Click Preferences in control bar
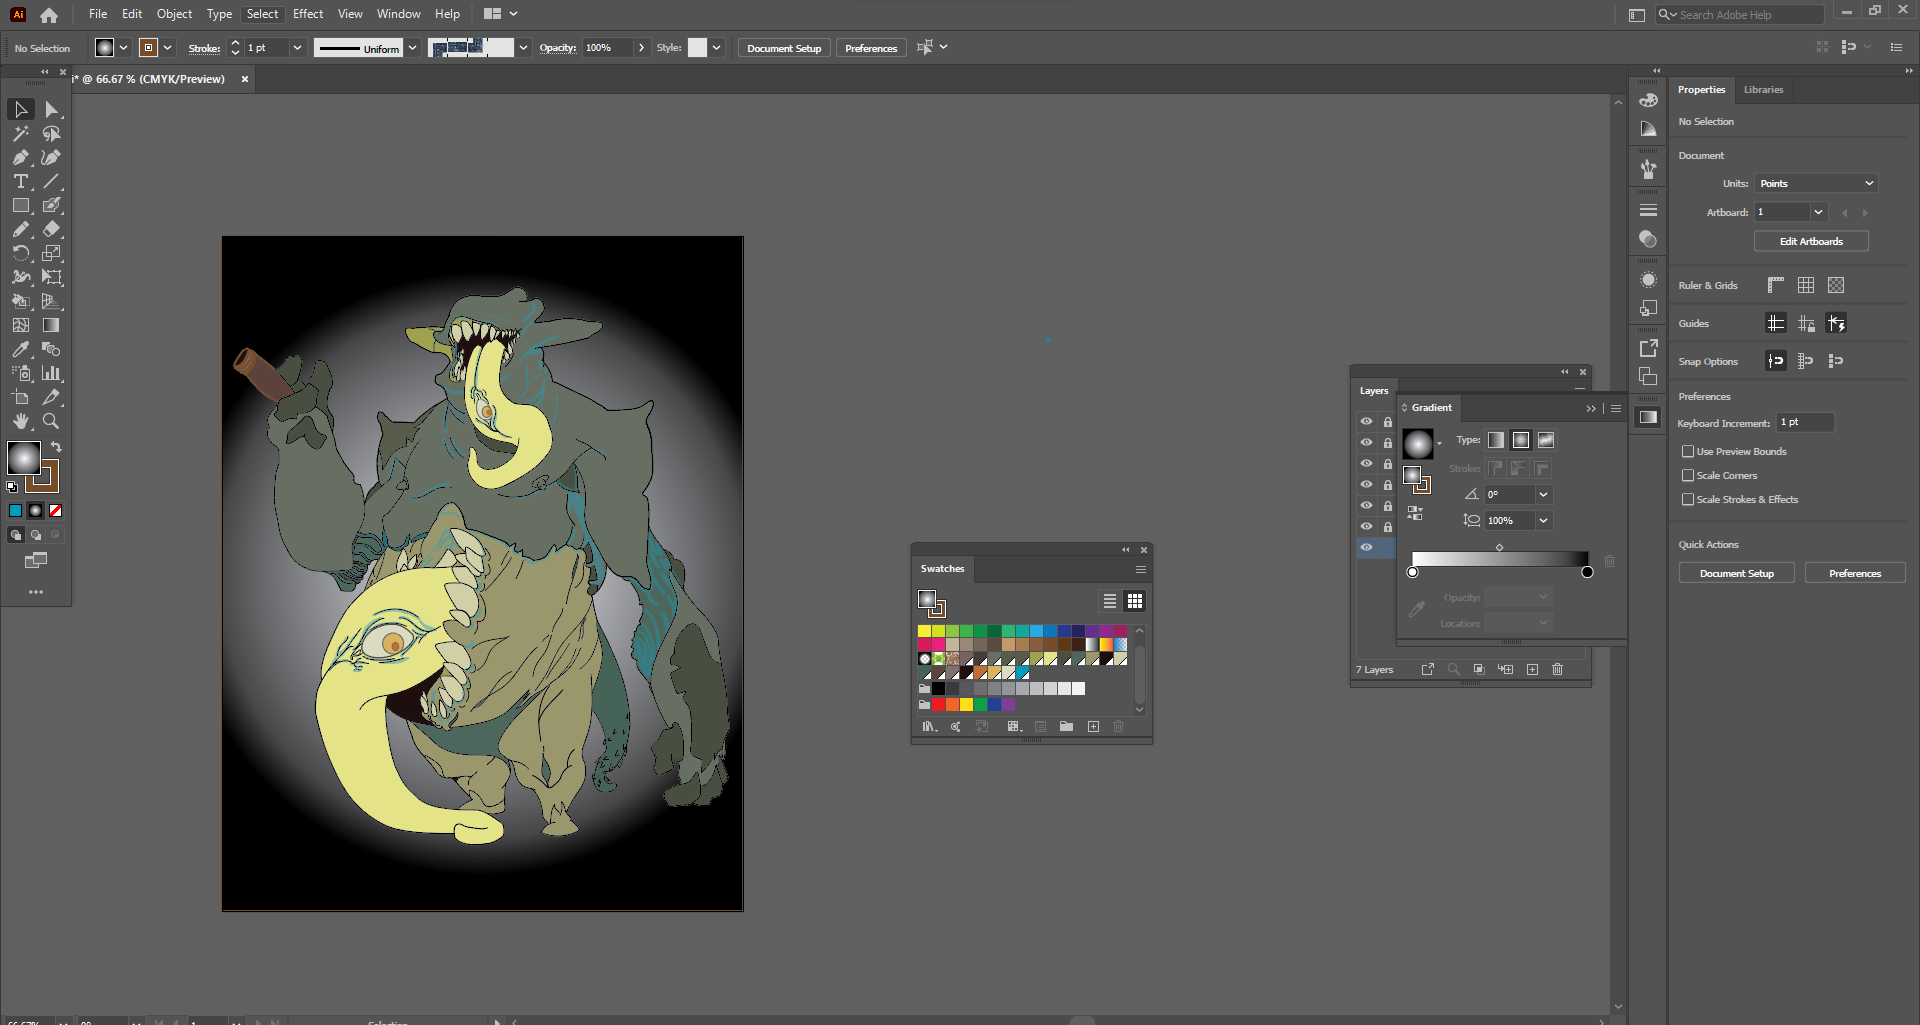Screen dimensions: 1920x1025 click(x=871, y=48)
